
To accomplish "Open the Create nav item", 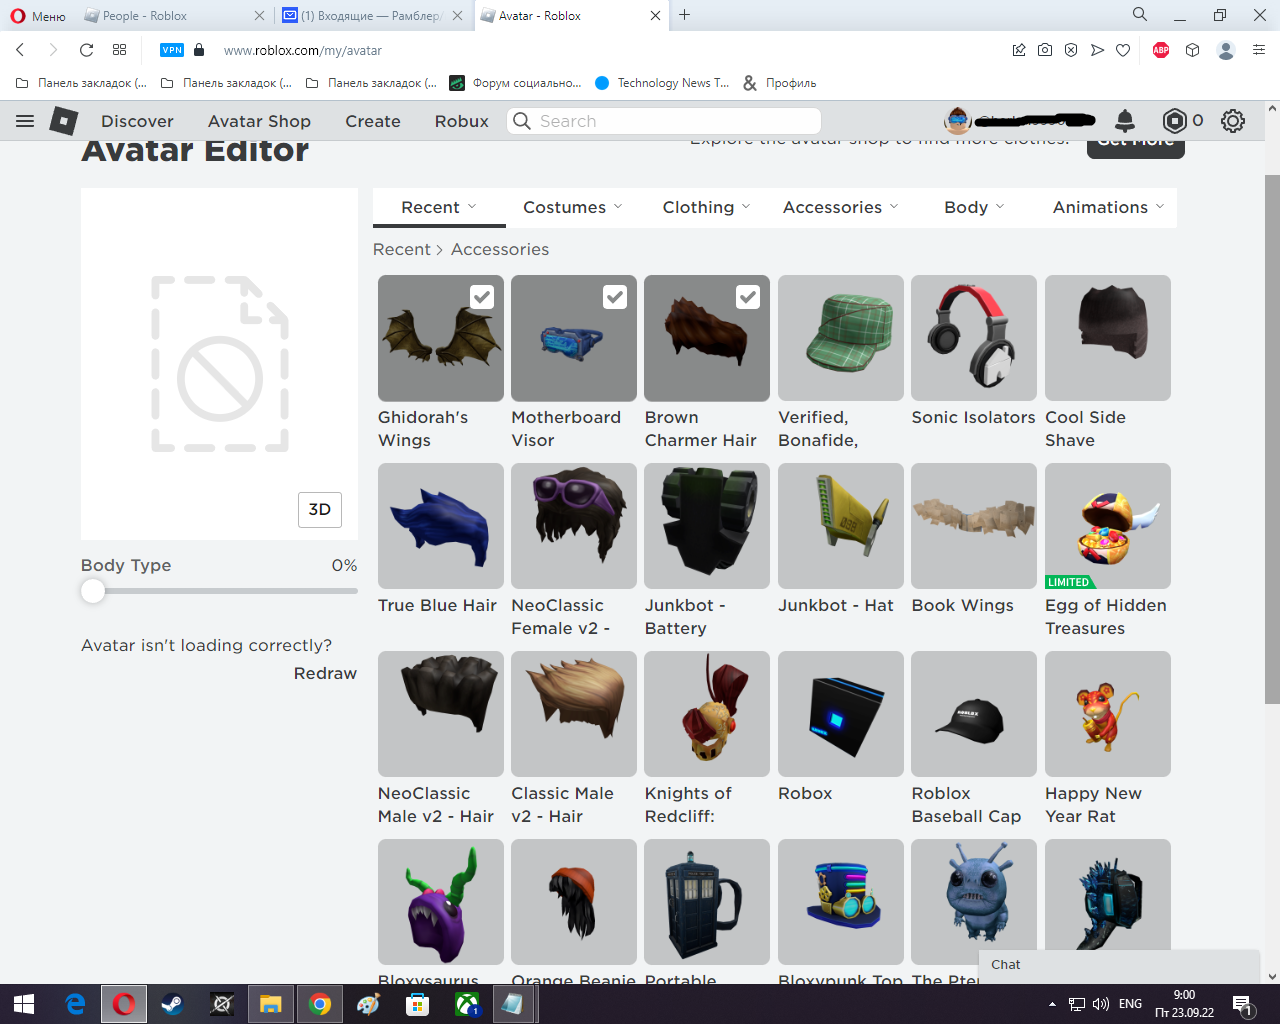I will click(373, 121).
